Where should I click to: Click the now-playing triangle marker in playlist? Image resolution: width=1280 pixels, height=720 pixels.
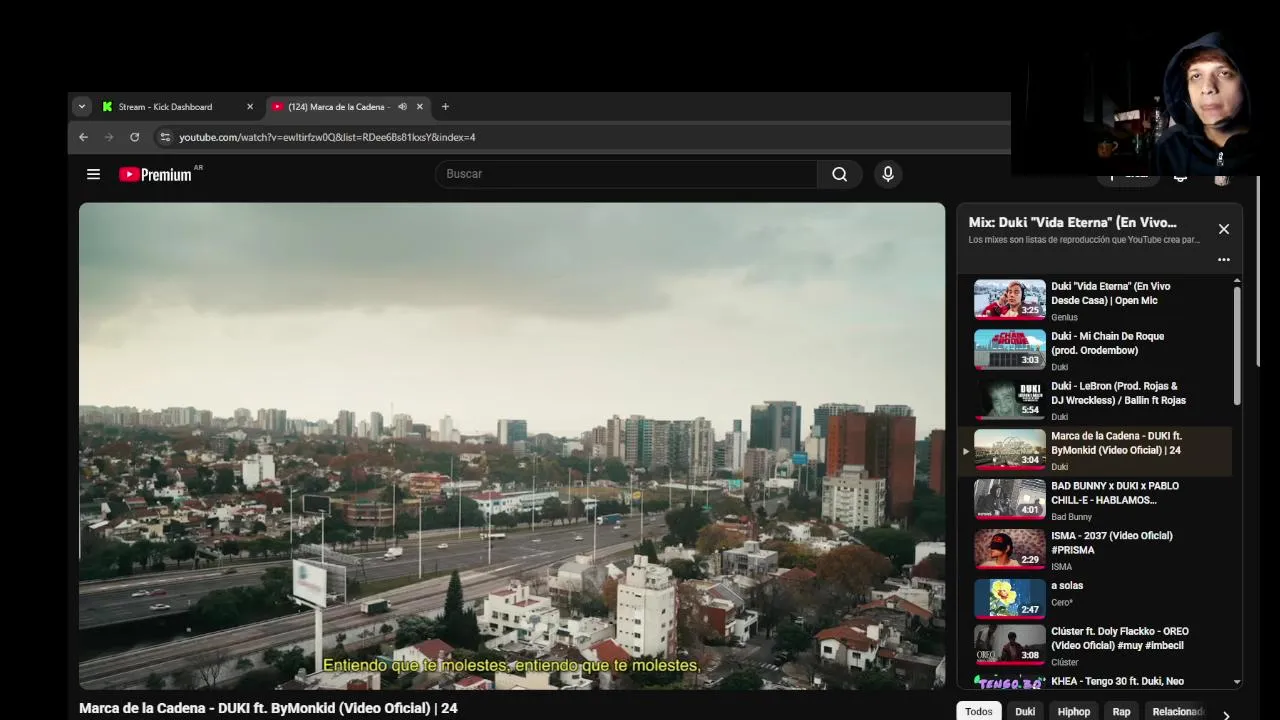(965, 451)
